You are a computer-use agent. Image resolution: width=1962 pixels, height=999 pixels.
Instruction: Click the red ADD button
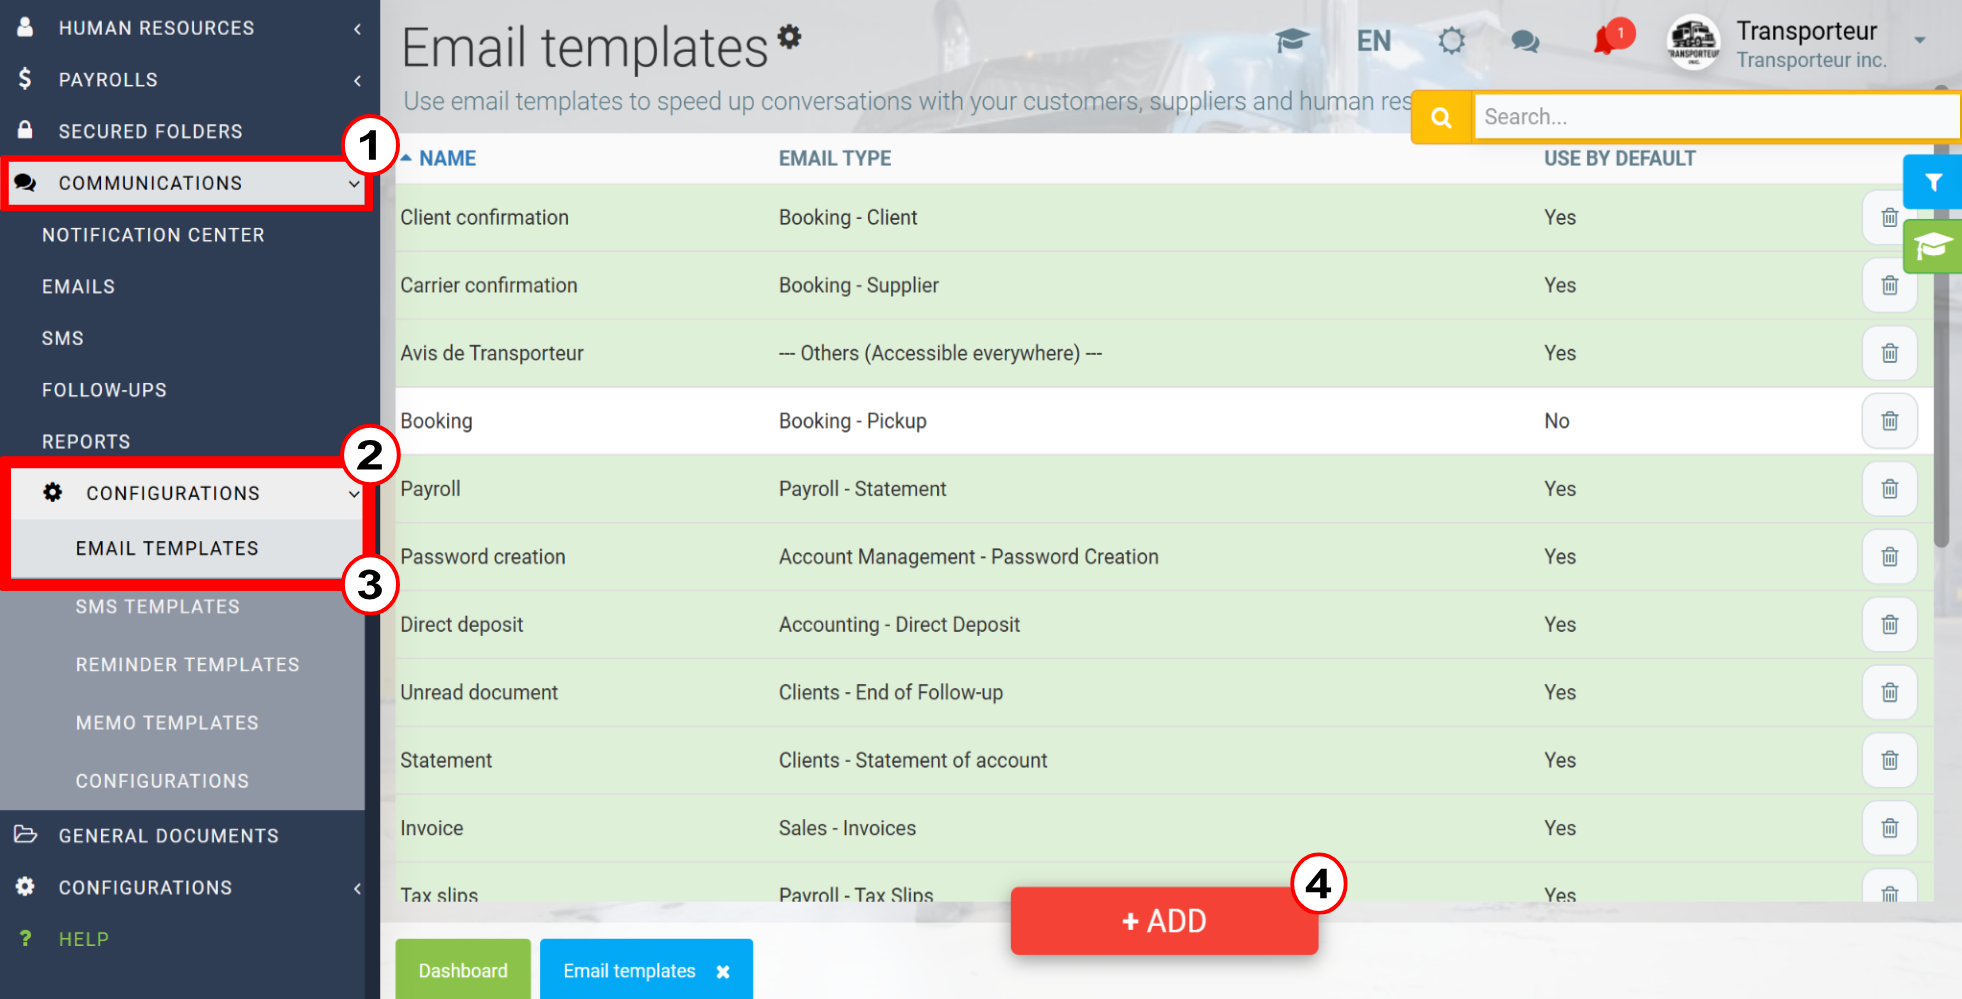pos(1164,921)
